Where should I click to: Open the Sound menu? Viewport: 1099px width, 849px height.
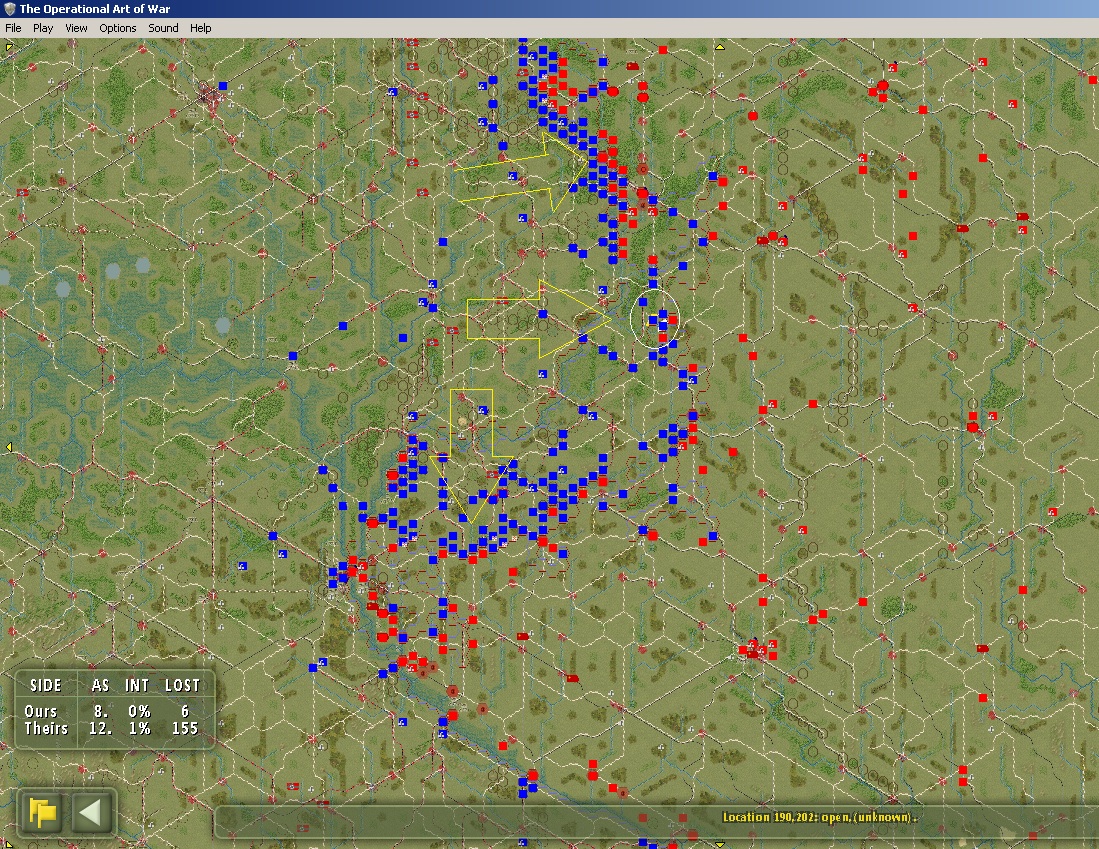pos(163,28)
